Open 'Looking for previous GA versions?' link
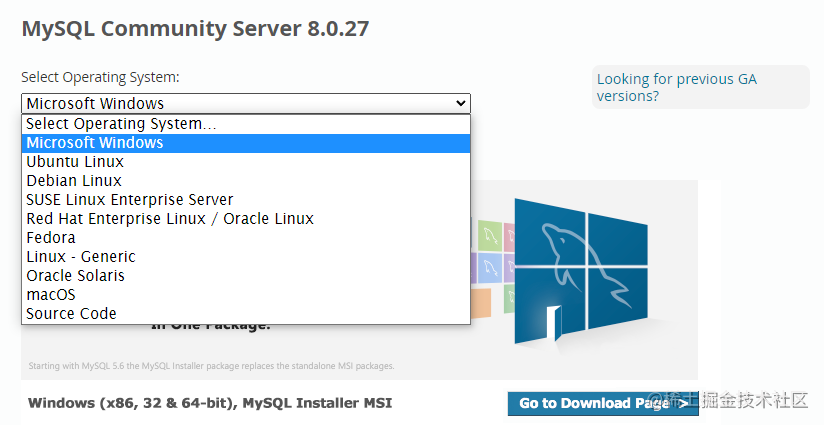This screenshot has width=824, height=425. [x=676, y=87]
